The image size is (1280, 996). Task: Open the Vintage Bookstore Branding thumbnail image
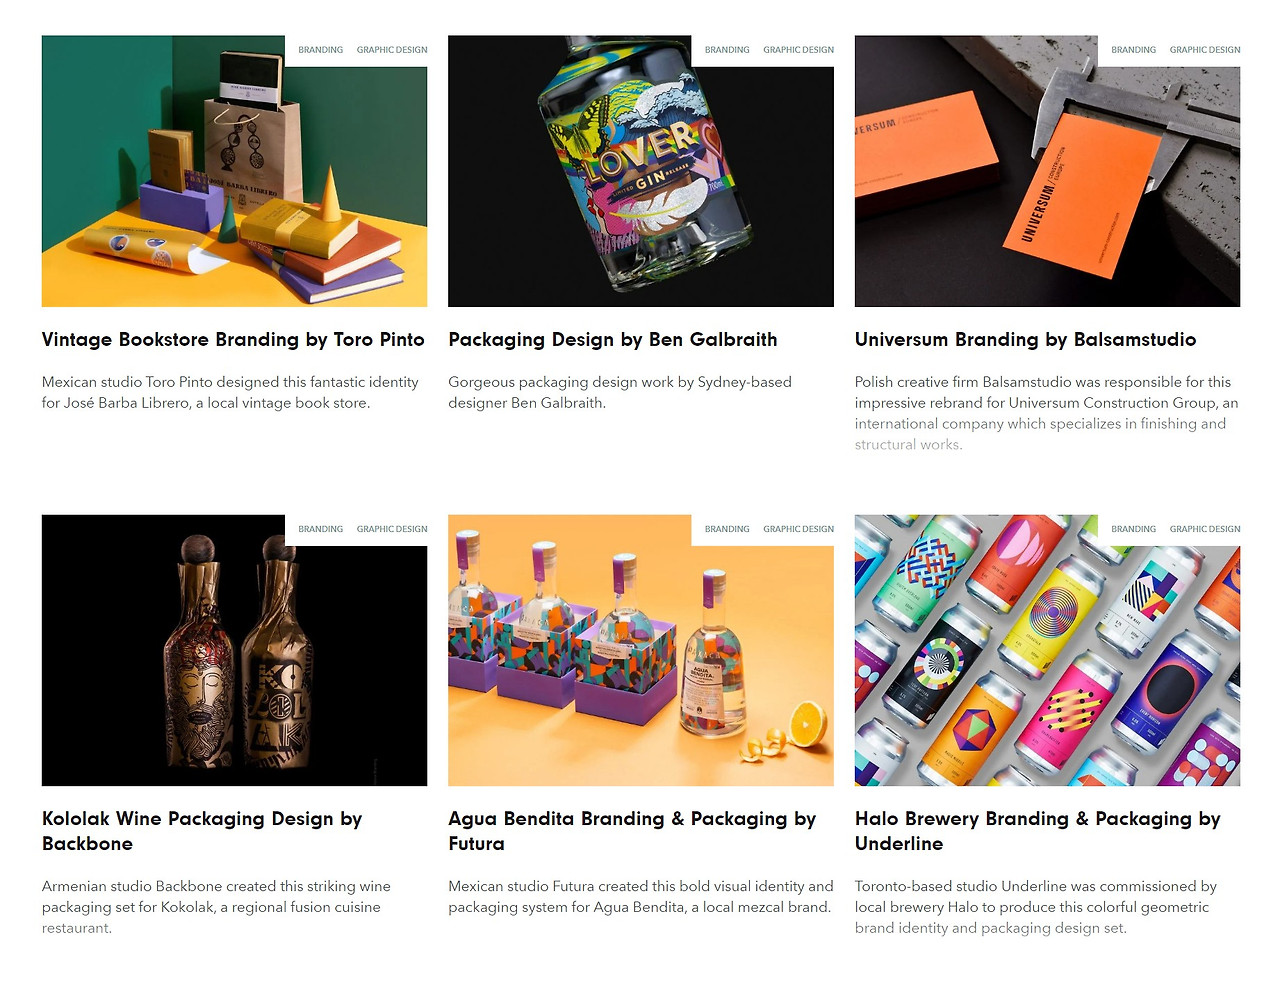point(234,171)
